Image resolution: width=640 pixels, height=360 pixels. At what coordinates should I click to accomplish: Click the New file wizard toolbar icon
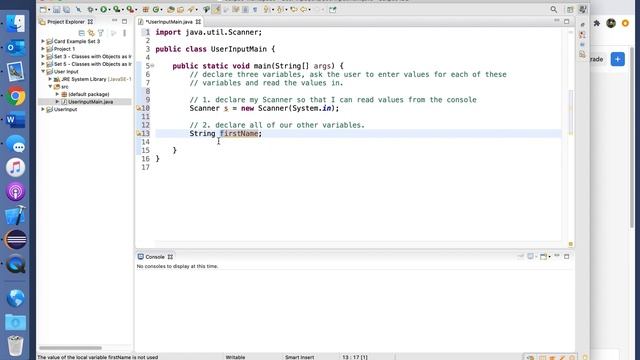click(42, 9)
